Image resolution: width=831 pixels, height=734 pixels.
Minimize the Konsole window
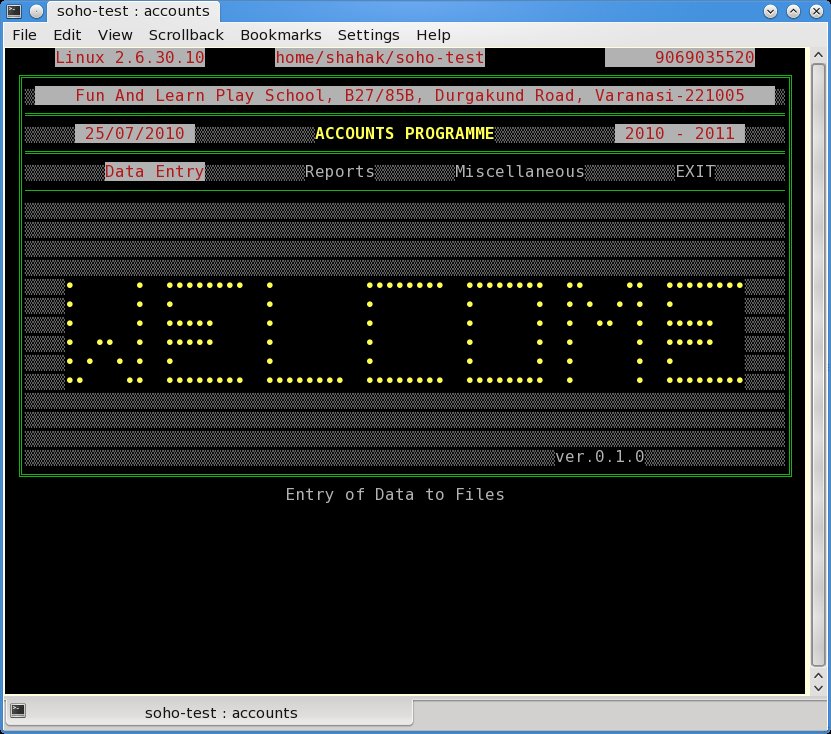pos(771,11)
